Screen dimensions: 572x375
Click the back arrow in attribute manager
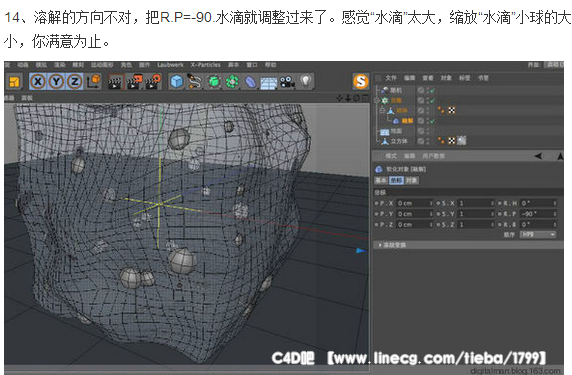538,156
